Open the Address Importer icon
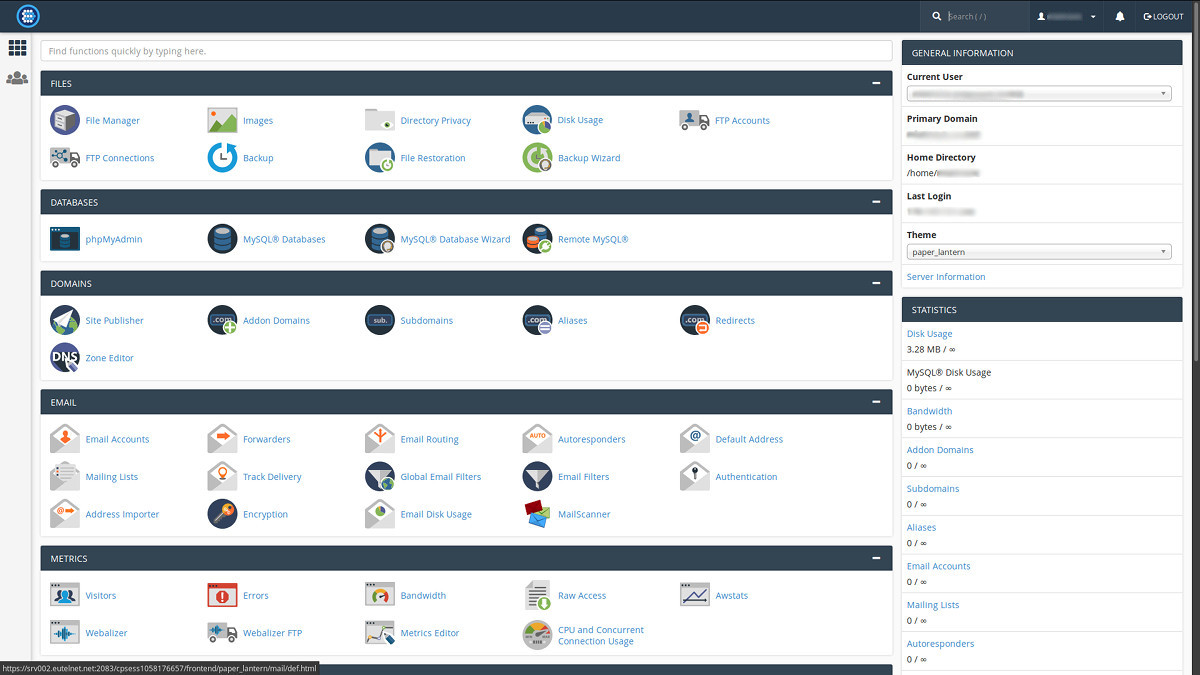The width and height of the screenshot is (1200, 675). [65, 514]
